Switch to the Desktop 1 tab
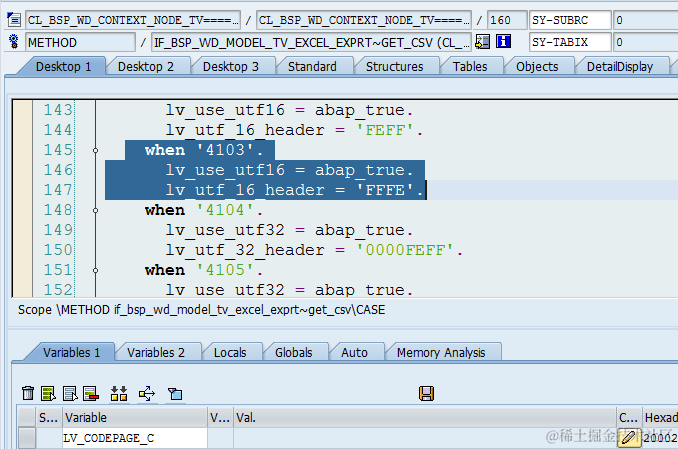Viewport: 678px width, 449px height. tap(64, 67)
